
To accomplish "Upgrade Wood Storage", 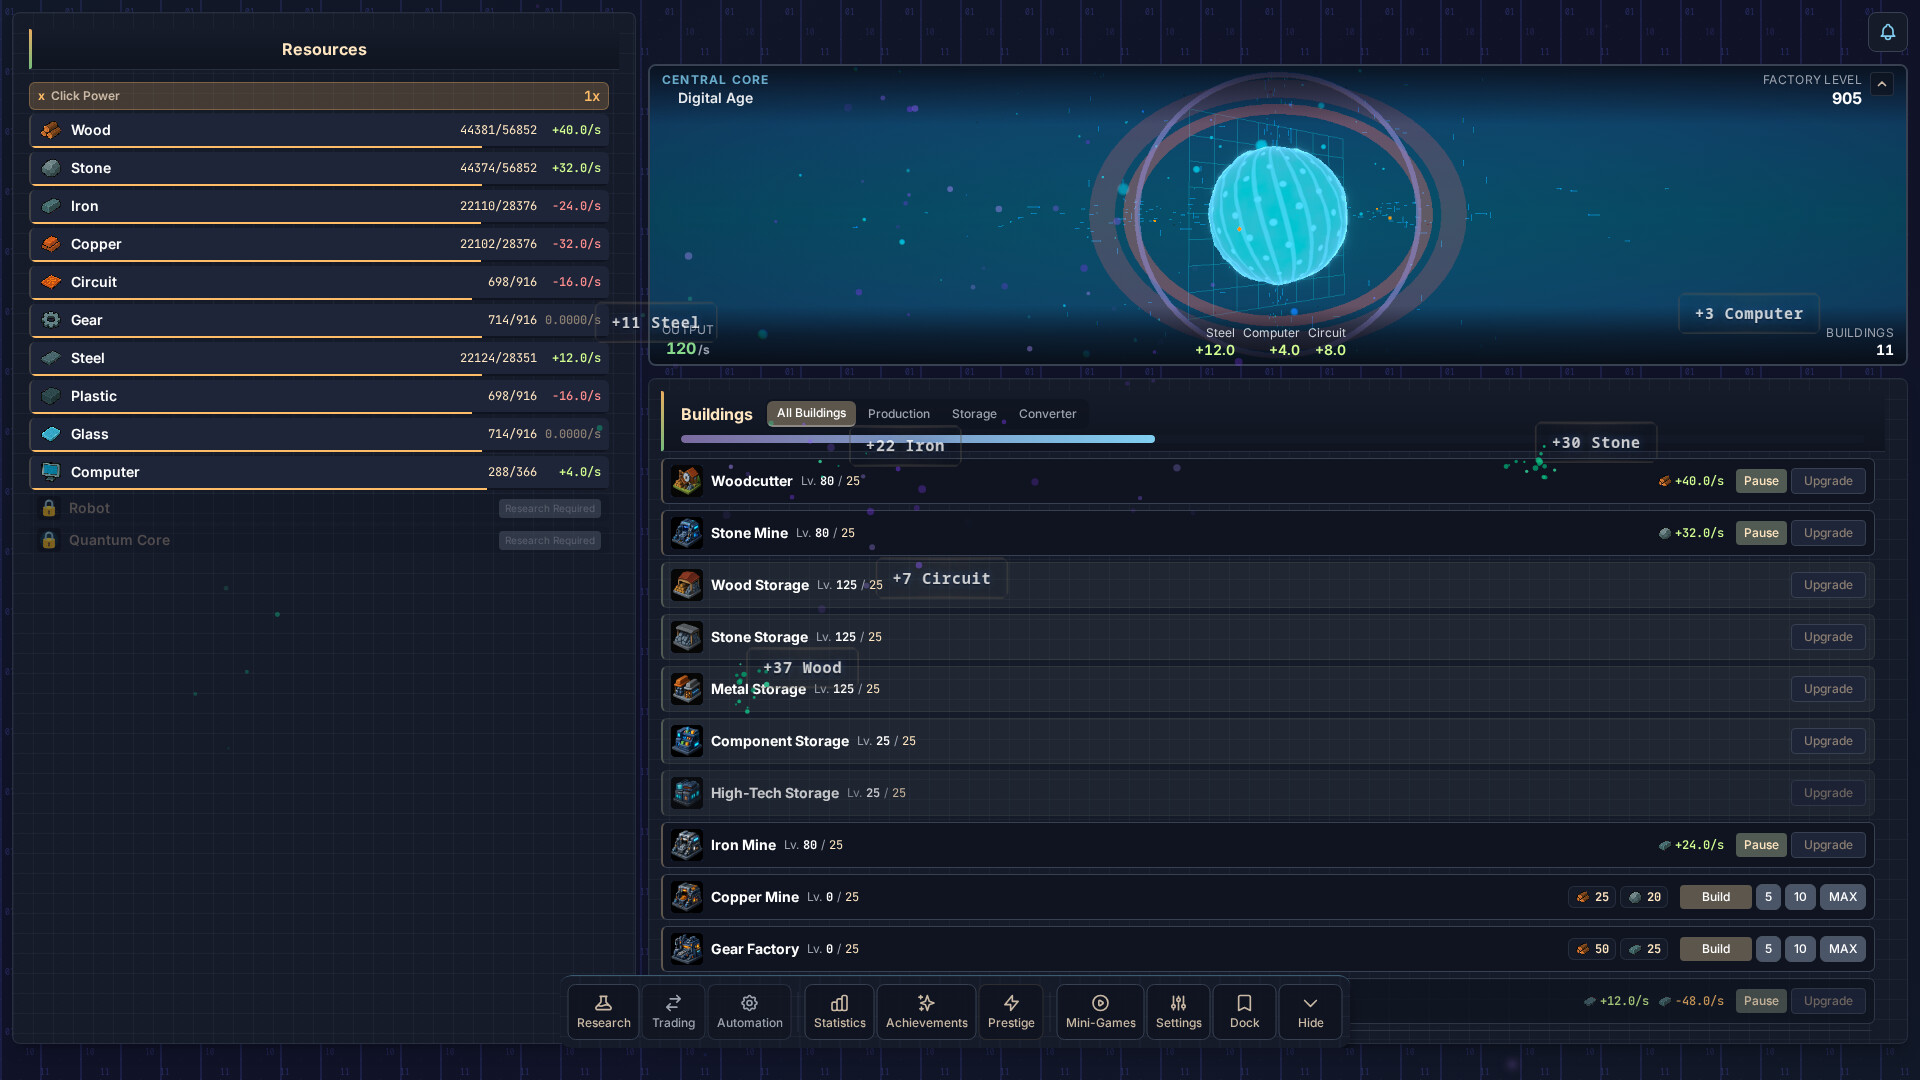I will click(1828, 585).
